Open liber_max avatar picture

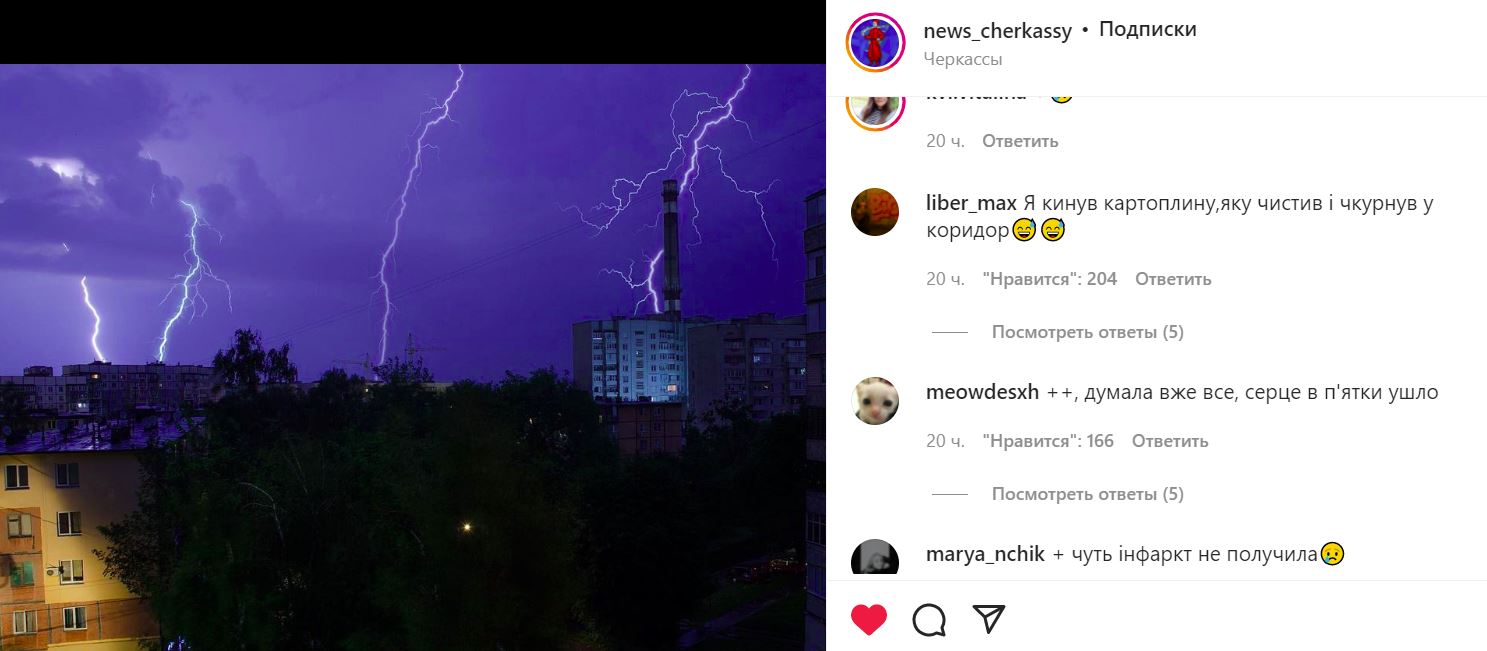click(x=875, y=212)
